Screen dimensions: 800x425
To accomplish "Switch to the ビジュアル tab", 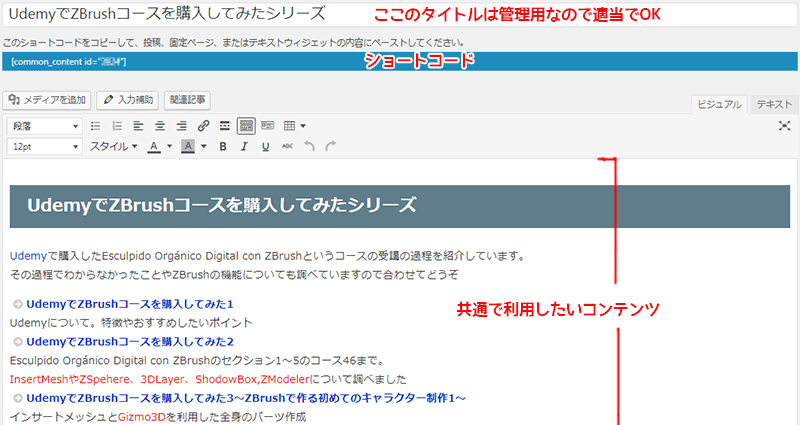I will point(721,104).
